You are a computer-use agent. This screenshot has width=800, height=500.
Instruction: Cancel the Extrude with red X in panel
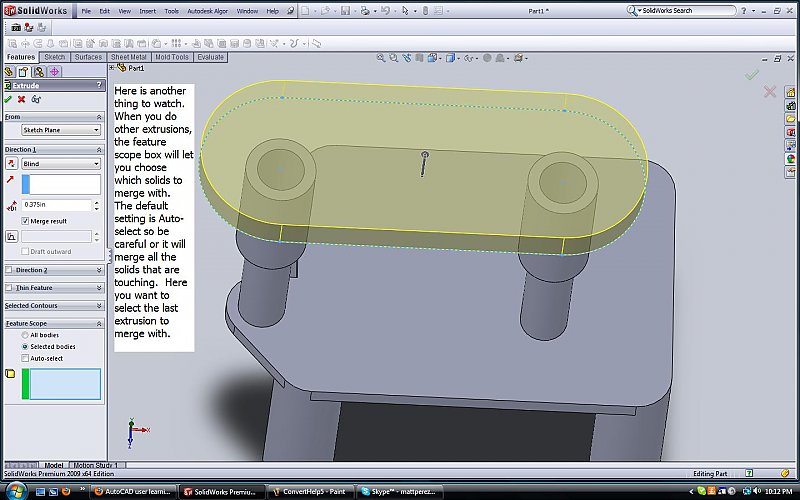point(22,100)
